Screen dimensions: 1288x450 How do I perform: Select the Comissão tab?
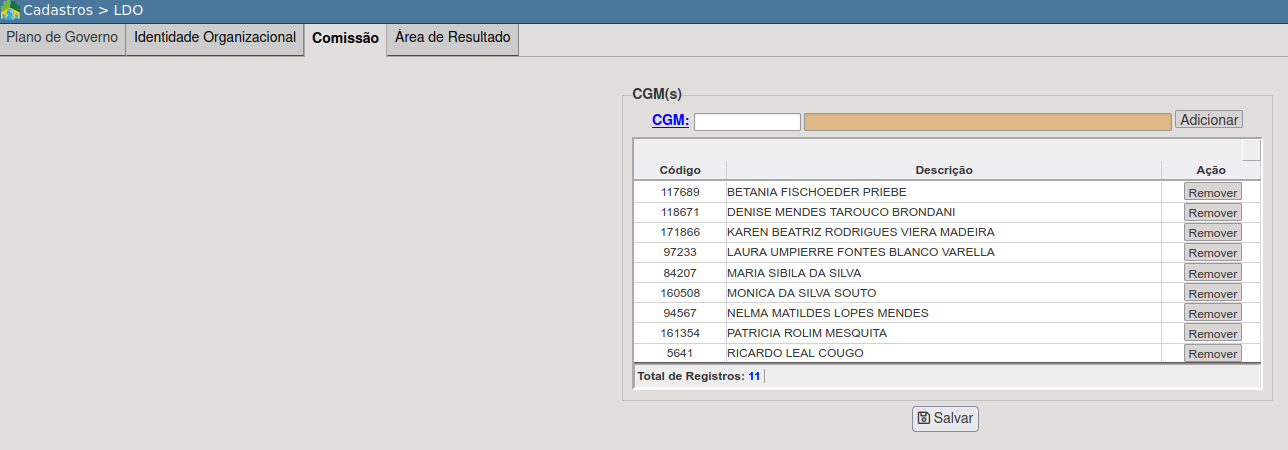[x=345, y=39]
